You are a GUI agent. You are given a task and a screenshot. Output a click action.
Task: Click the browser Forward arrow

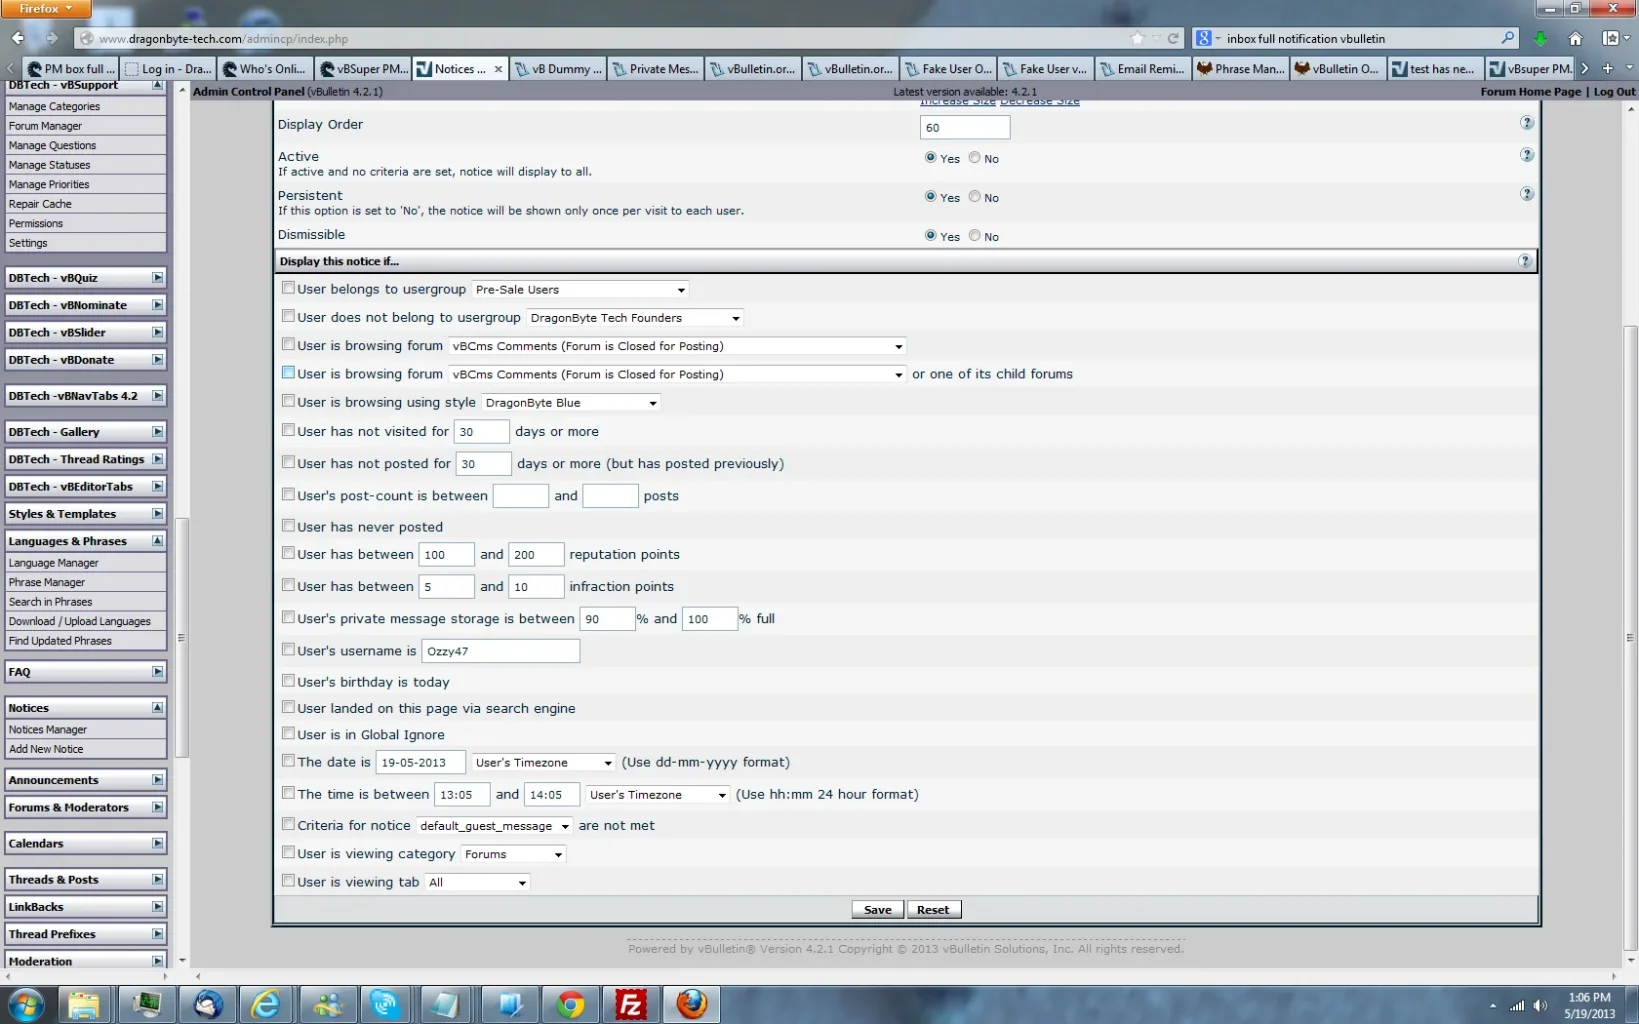pos(51,38)
